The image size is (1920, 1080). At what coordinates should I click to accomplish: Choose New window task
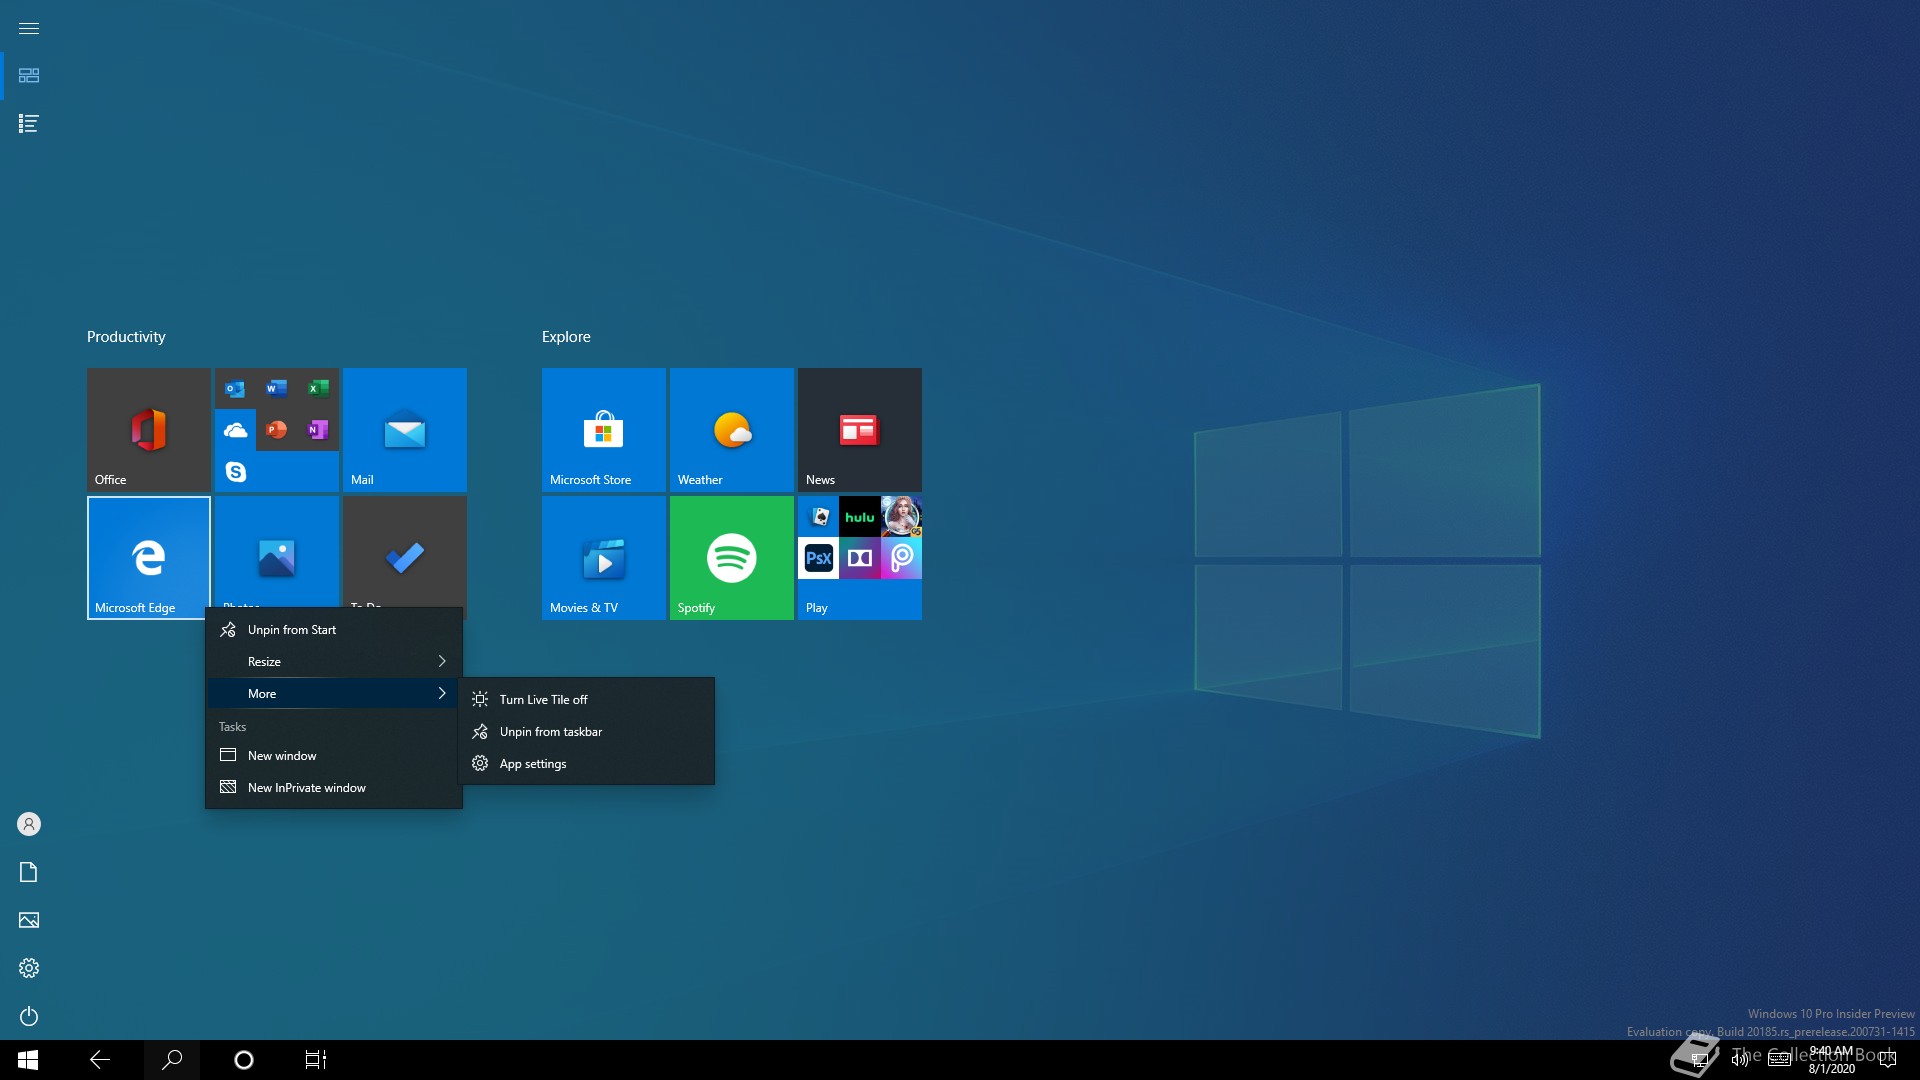click(334, 756)
